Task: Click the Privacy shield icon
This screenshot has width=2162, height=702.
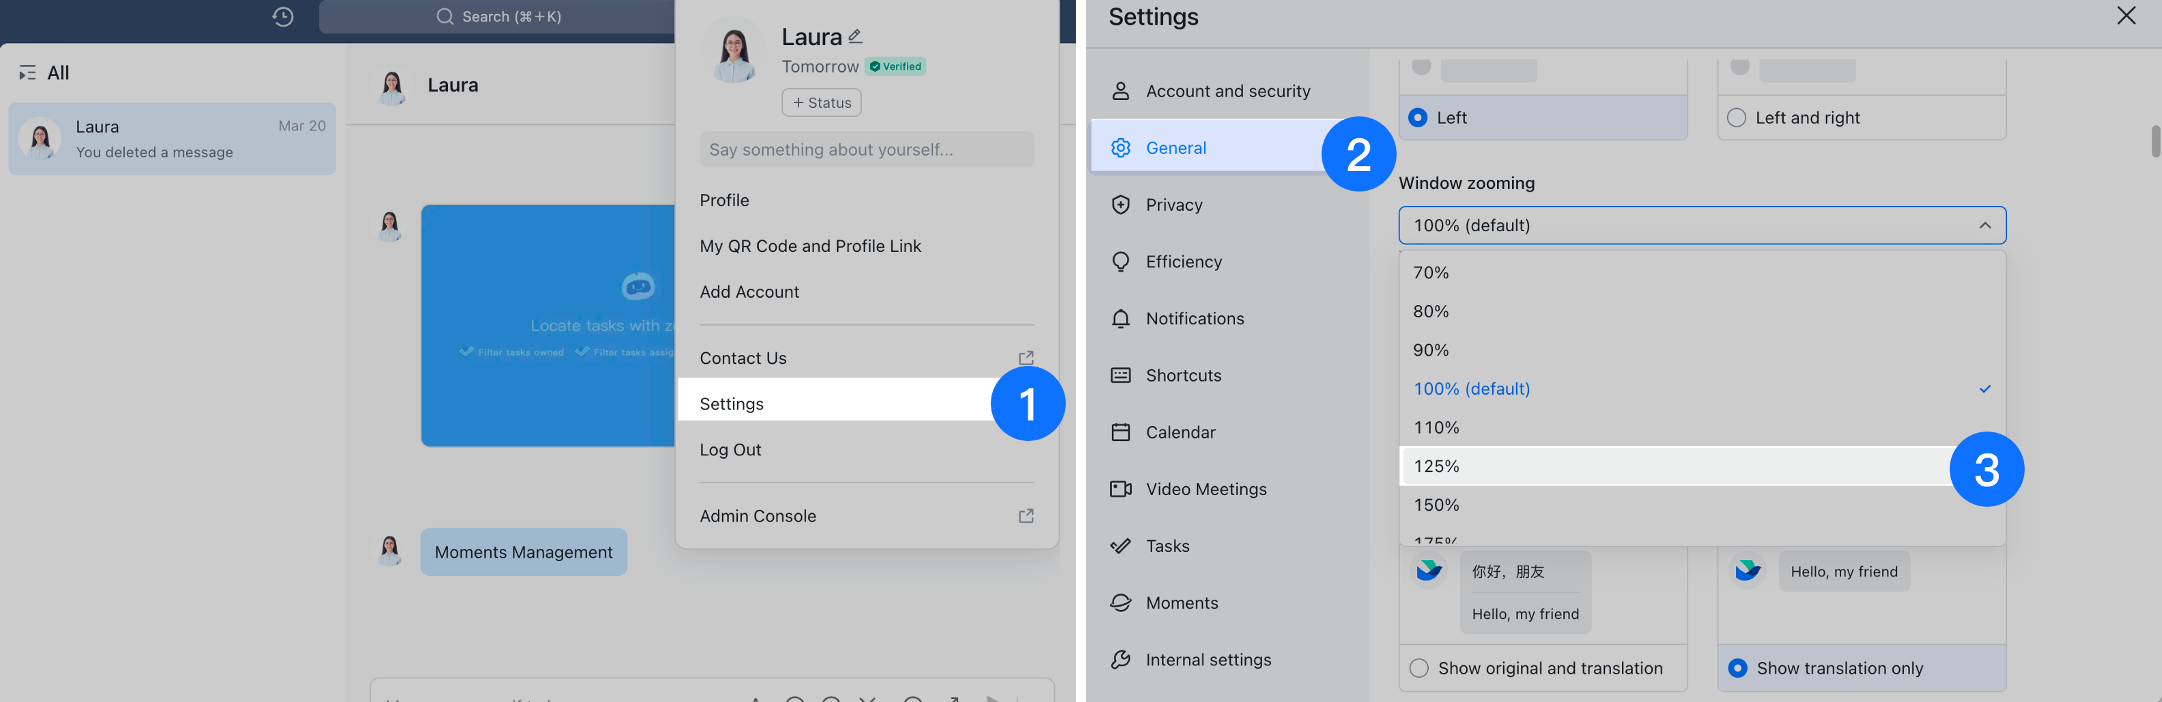Action: coord(1121,205)
